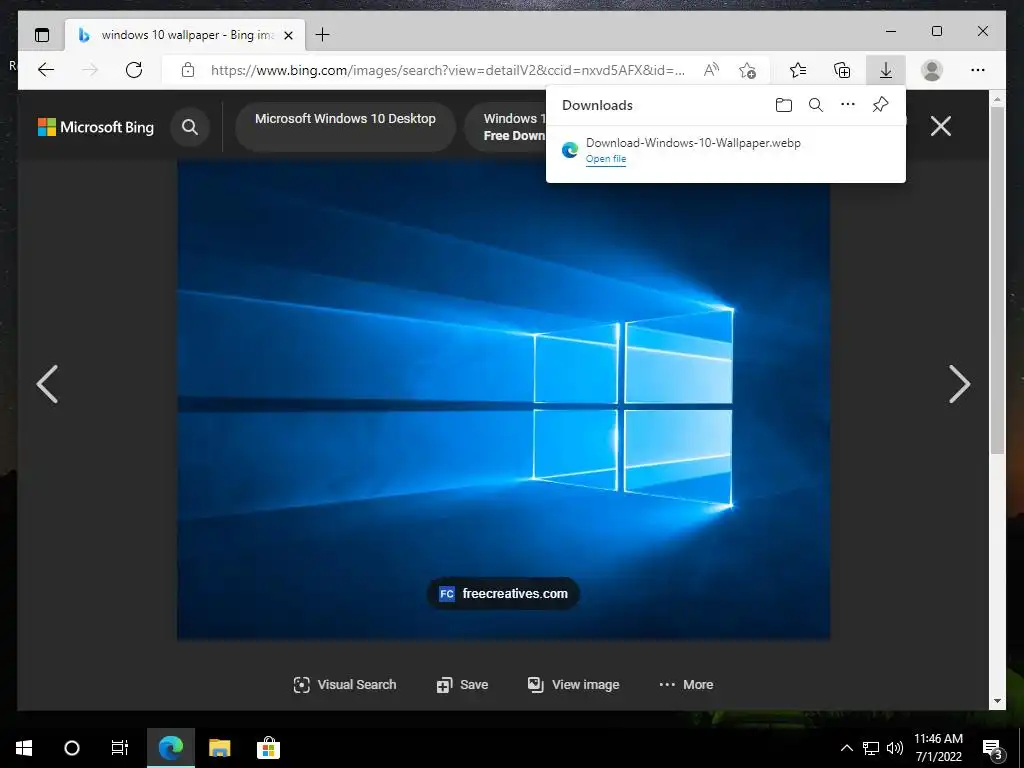Close the windows 10 wallpaper tab
The width and height of the screenshot is (1024, 768).
tap(288, 35)
